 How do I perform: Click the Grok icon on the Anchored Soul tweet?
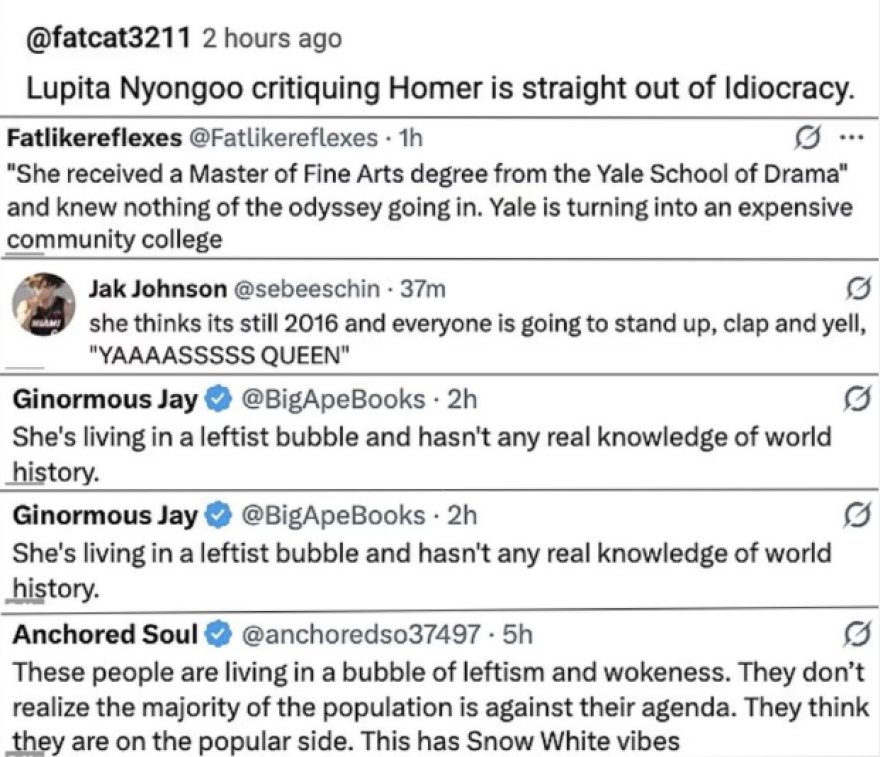point(858,634)
